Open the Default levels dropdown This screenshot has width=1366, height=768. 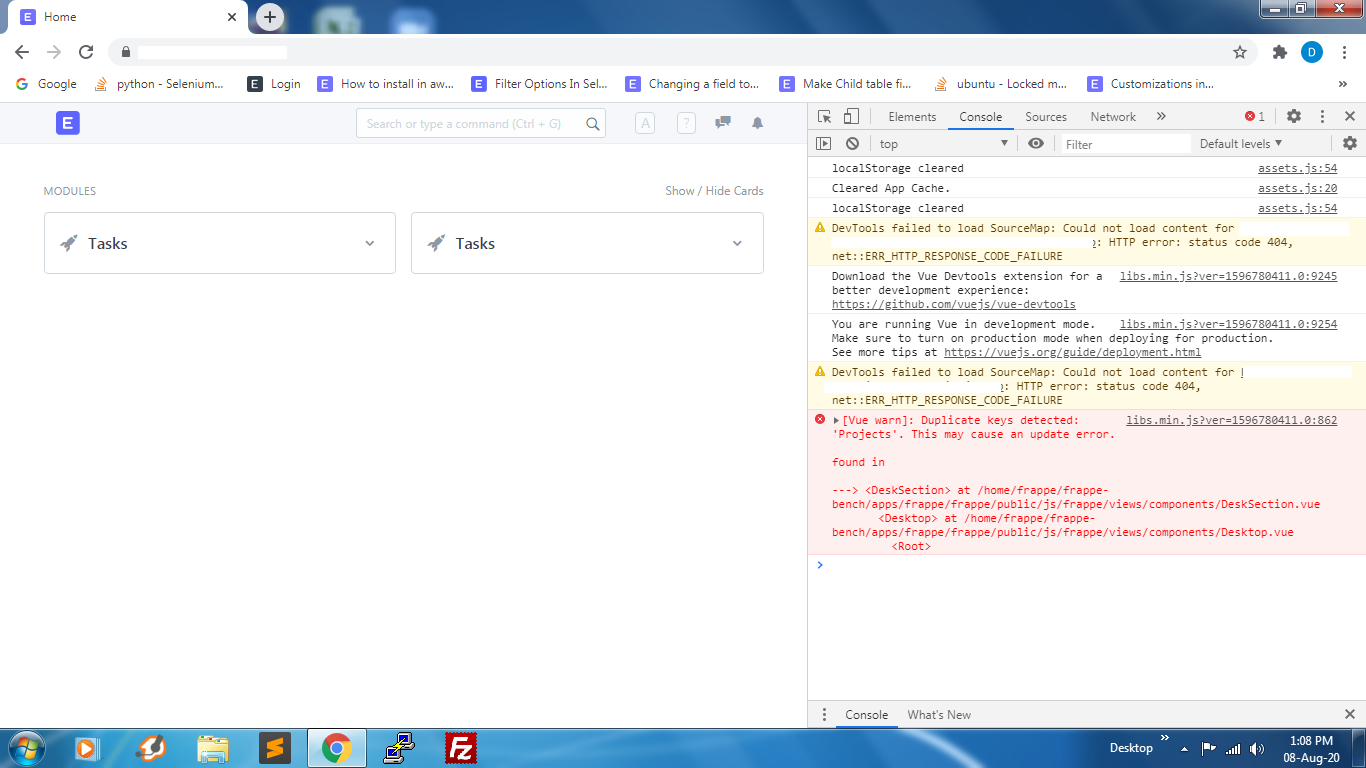click(x=1241, y=144)
